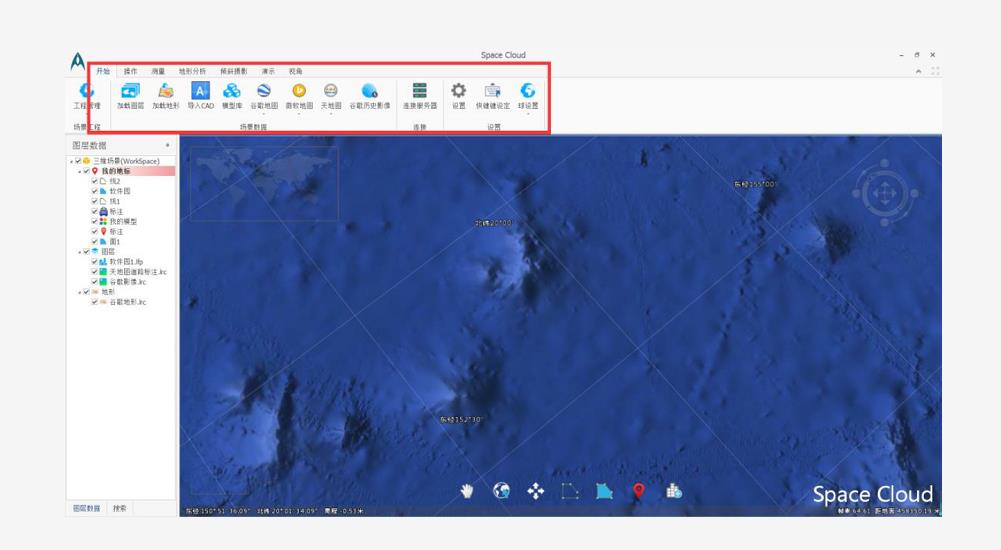
Task: Select the hand pan tool on bottom toolbar
Action: (x=467, y=490)
